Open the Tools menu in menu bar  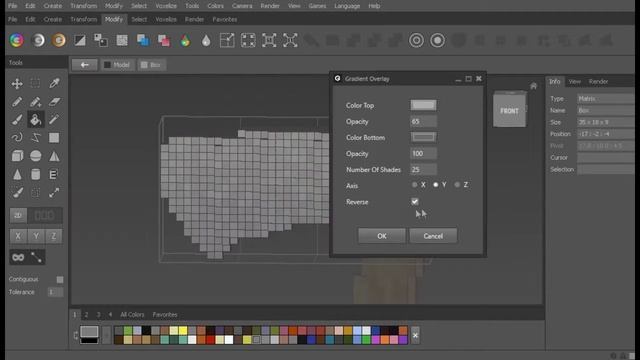pos(192,6)
